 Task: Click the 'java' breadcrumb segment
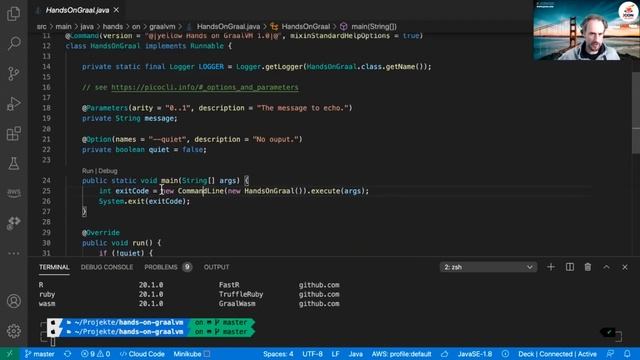click(87, 27)
